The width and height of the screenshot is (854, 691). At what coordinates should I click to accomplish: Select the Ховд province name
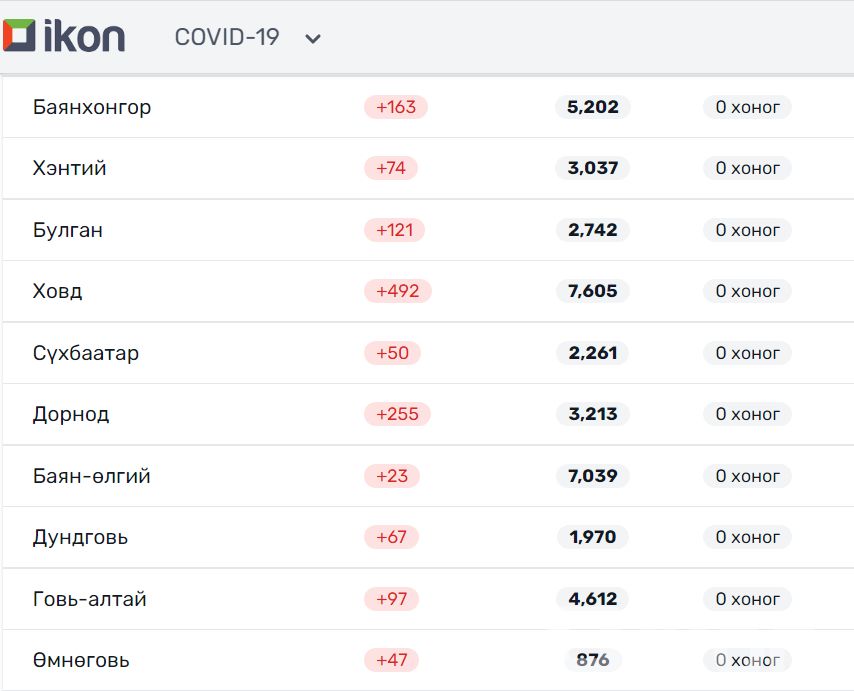(58, 291)
